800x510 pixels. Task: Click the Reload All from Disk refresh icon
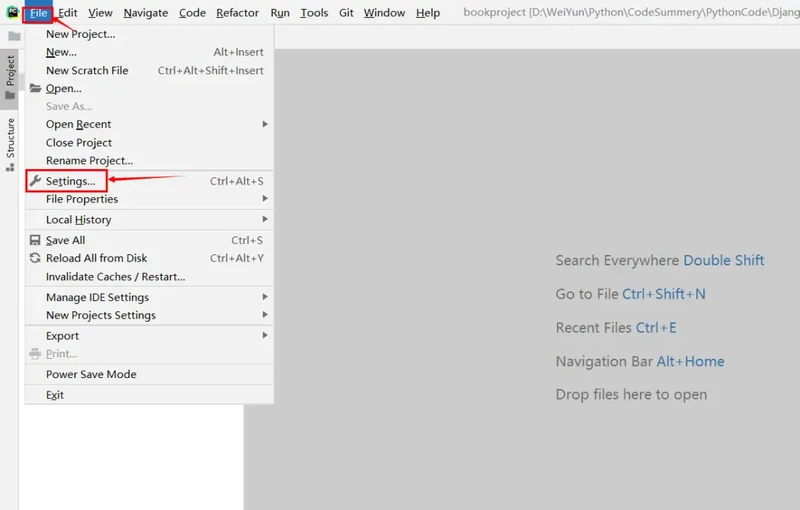[x=35, y=258]
